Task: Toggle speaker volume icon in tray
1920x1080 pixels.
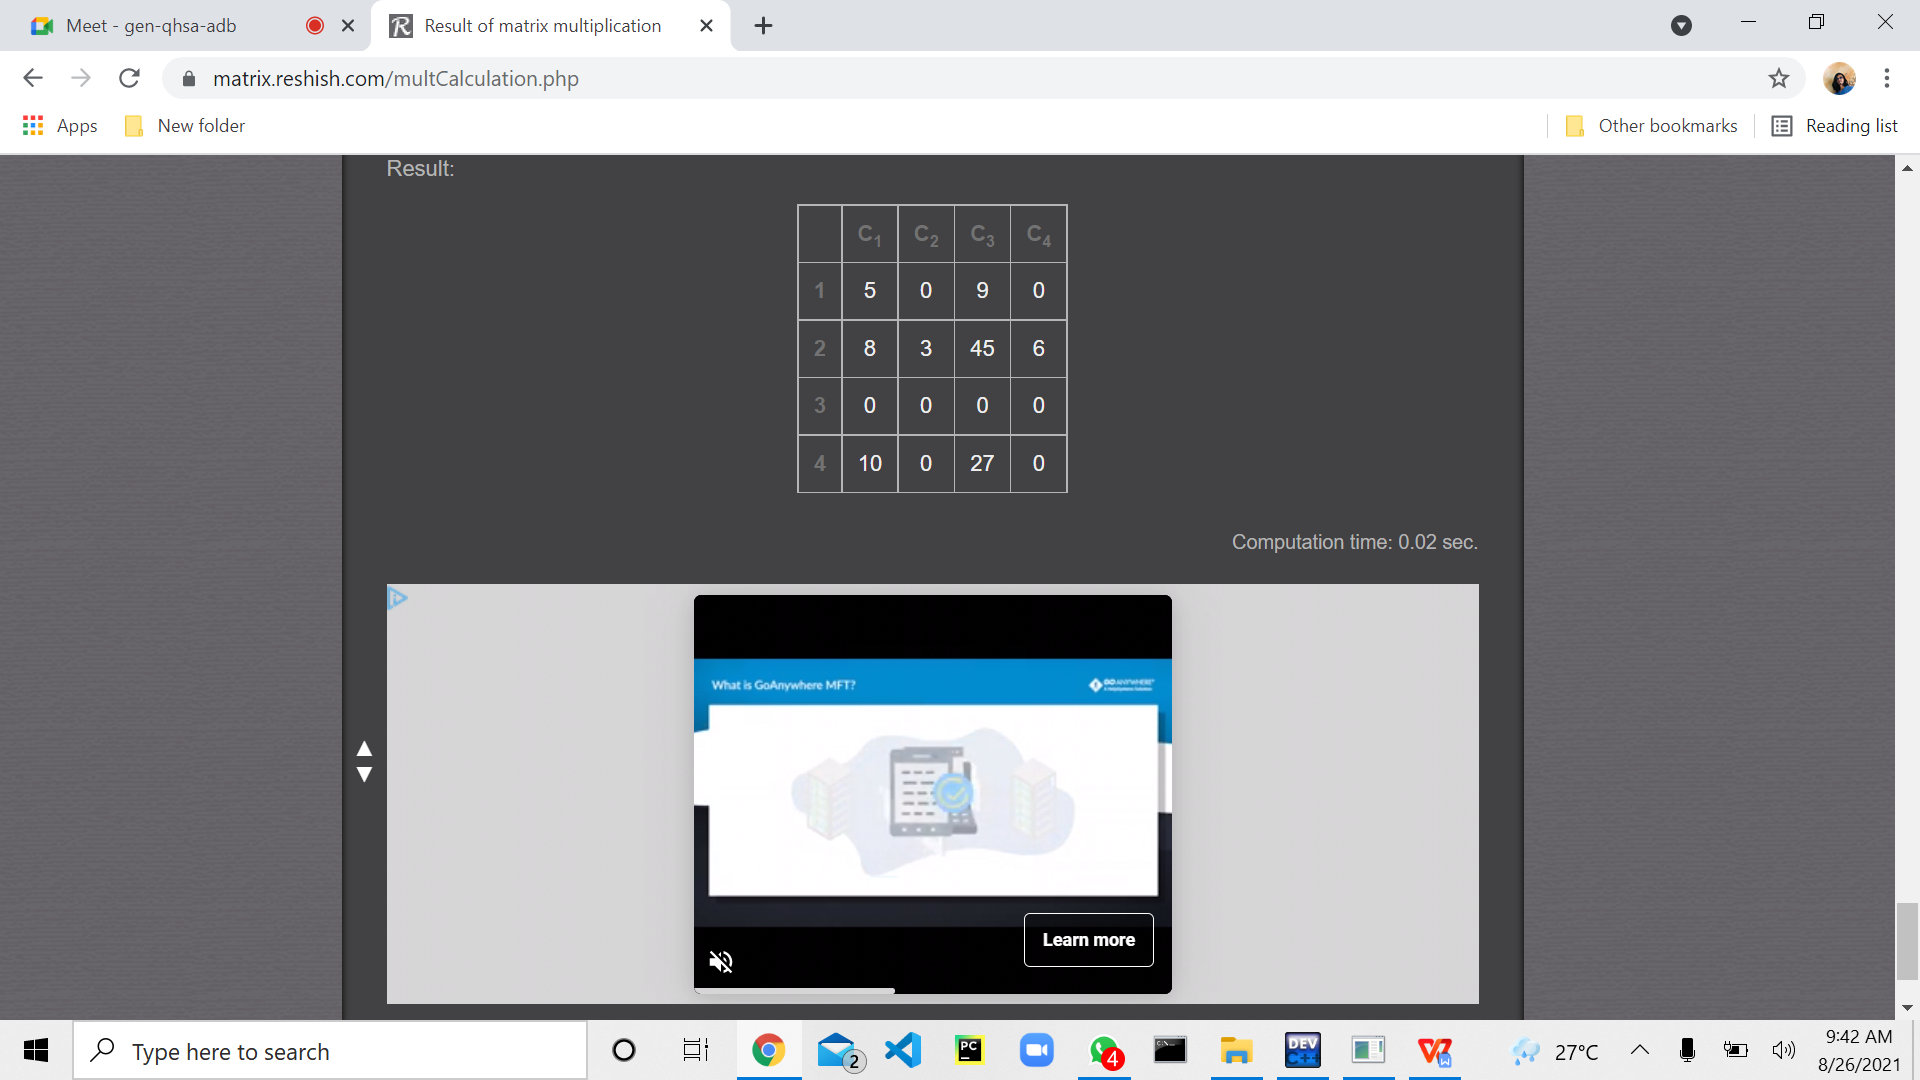Action: click(1783, 1050)
